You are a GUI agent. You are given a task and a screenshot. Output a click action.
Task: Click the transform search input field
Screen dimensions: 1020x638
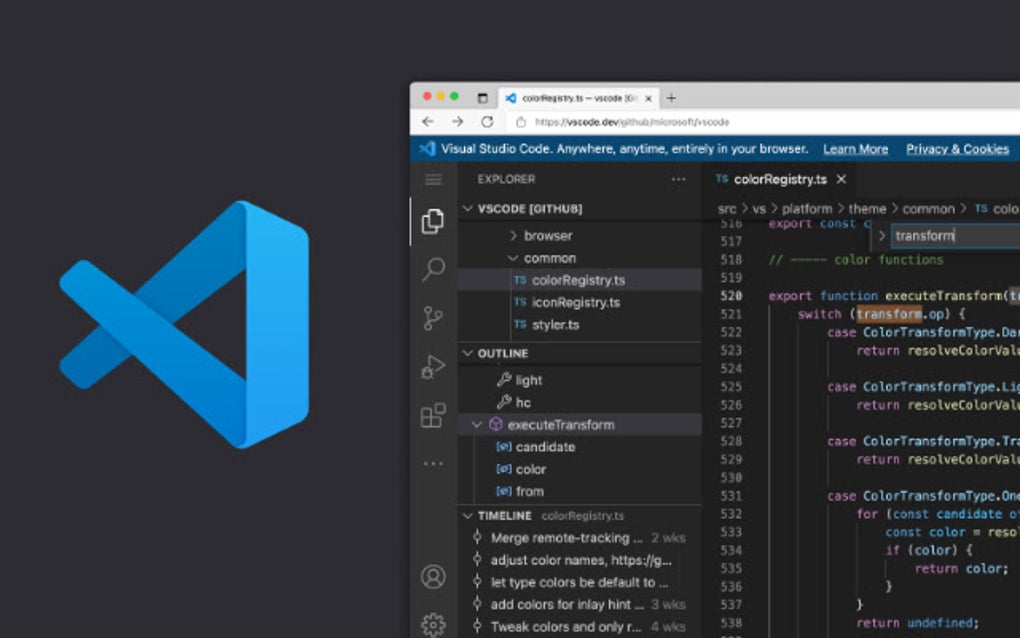pyautogui.click(x=925, y=236)
